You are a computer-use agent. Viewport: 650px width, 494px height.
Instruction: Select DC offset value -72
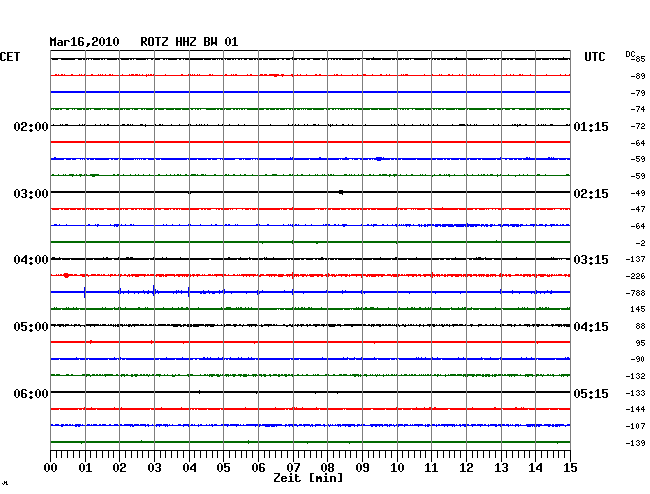click(x=638, y=126)
